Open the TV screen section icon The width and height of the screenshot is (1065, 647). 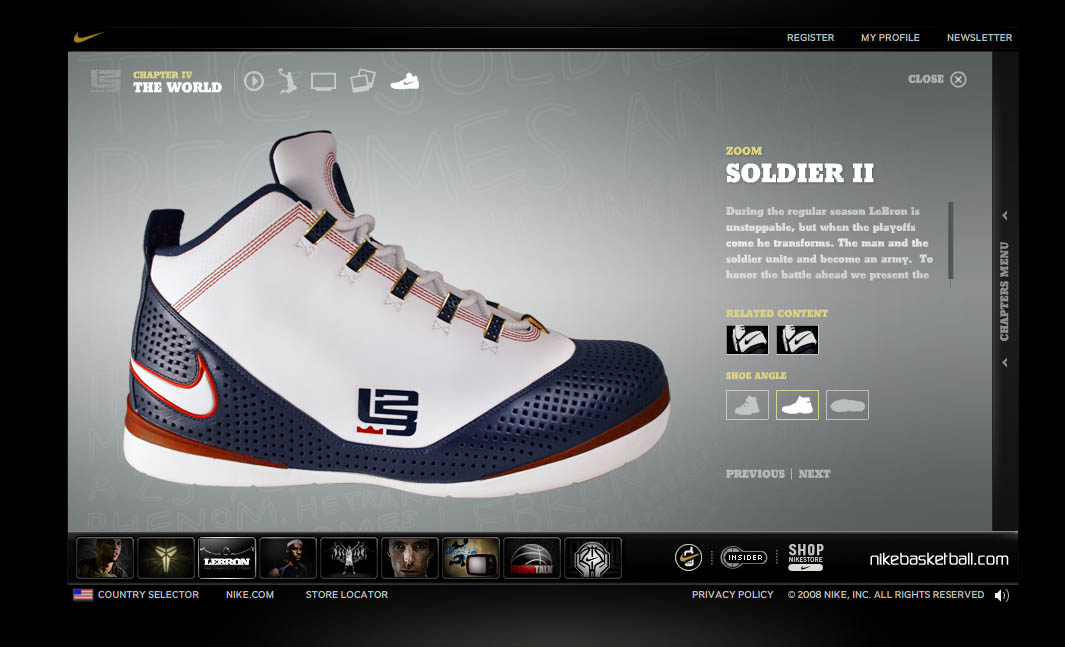pyautogui.click(x=323, y=82)
